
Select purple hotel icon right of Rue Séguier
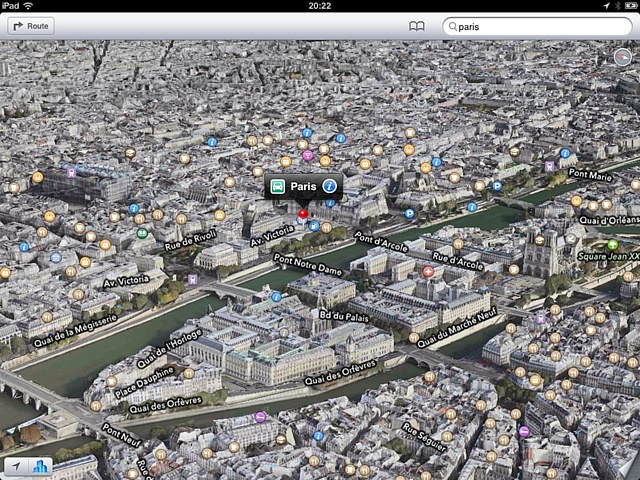tap(524, 431)
